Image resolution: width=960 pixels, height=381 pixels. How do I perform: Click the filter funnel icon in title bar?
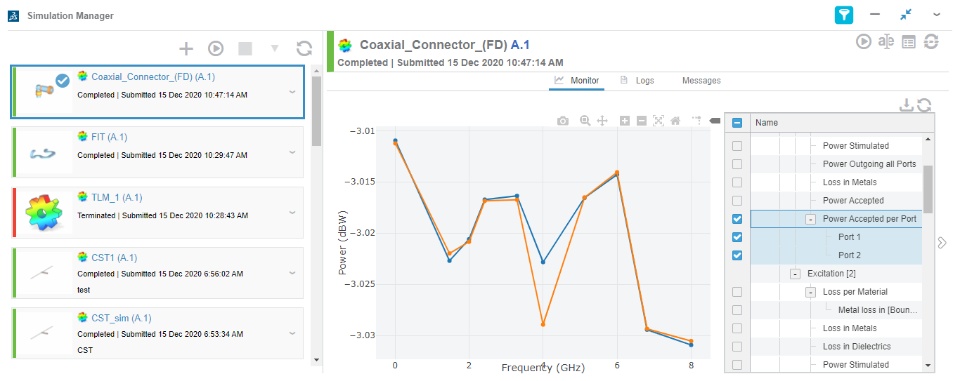pos(844,15)
